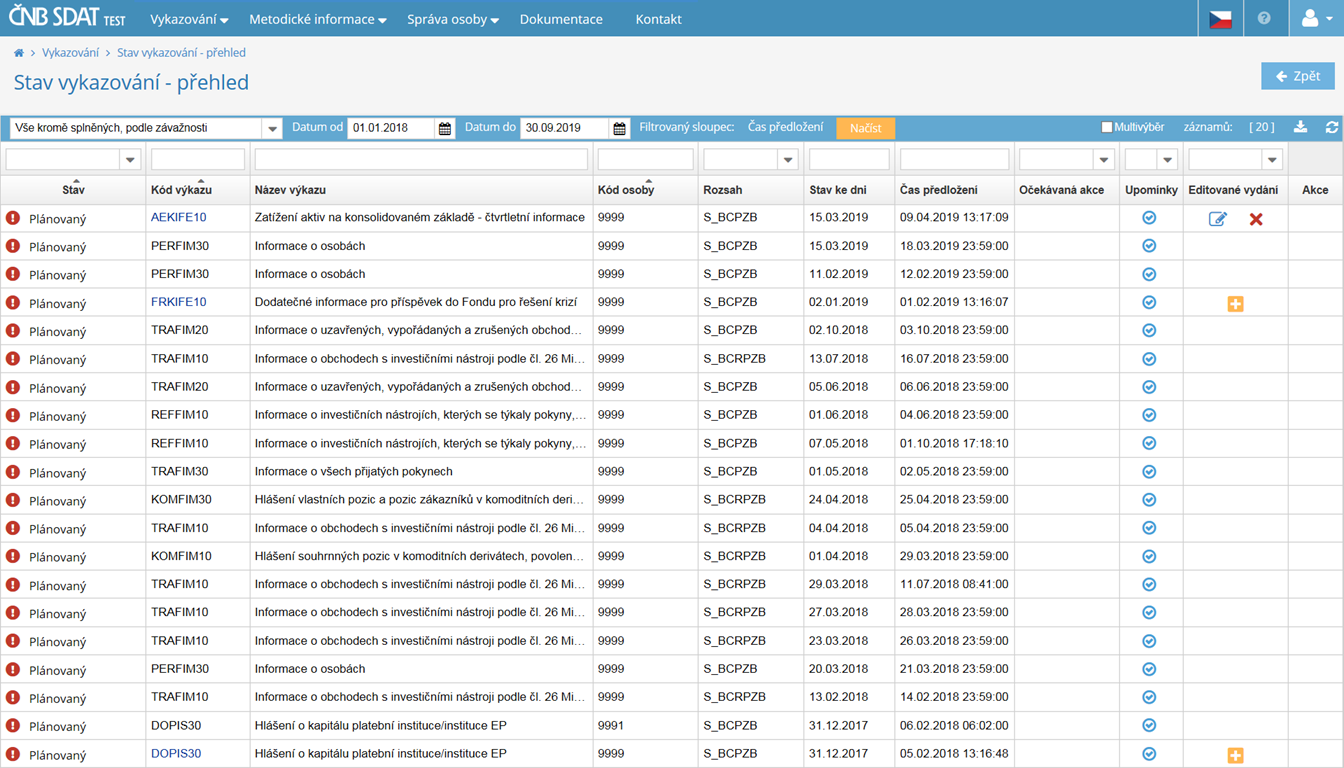Click red alert icon in FRKIFE10 row
Image resolution: width=1344 pixels, height=768 pixels.
pyautogui.click(x=13, y=302)
